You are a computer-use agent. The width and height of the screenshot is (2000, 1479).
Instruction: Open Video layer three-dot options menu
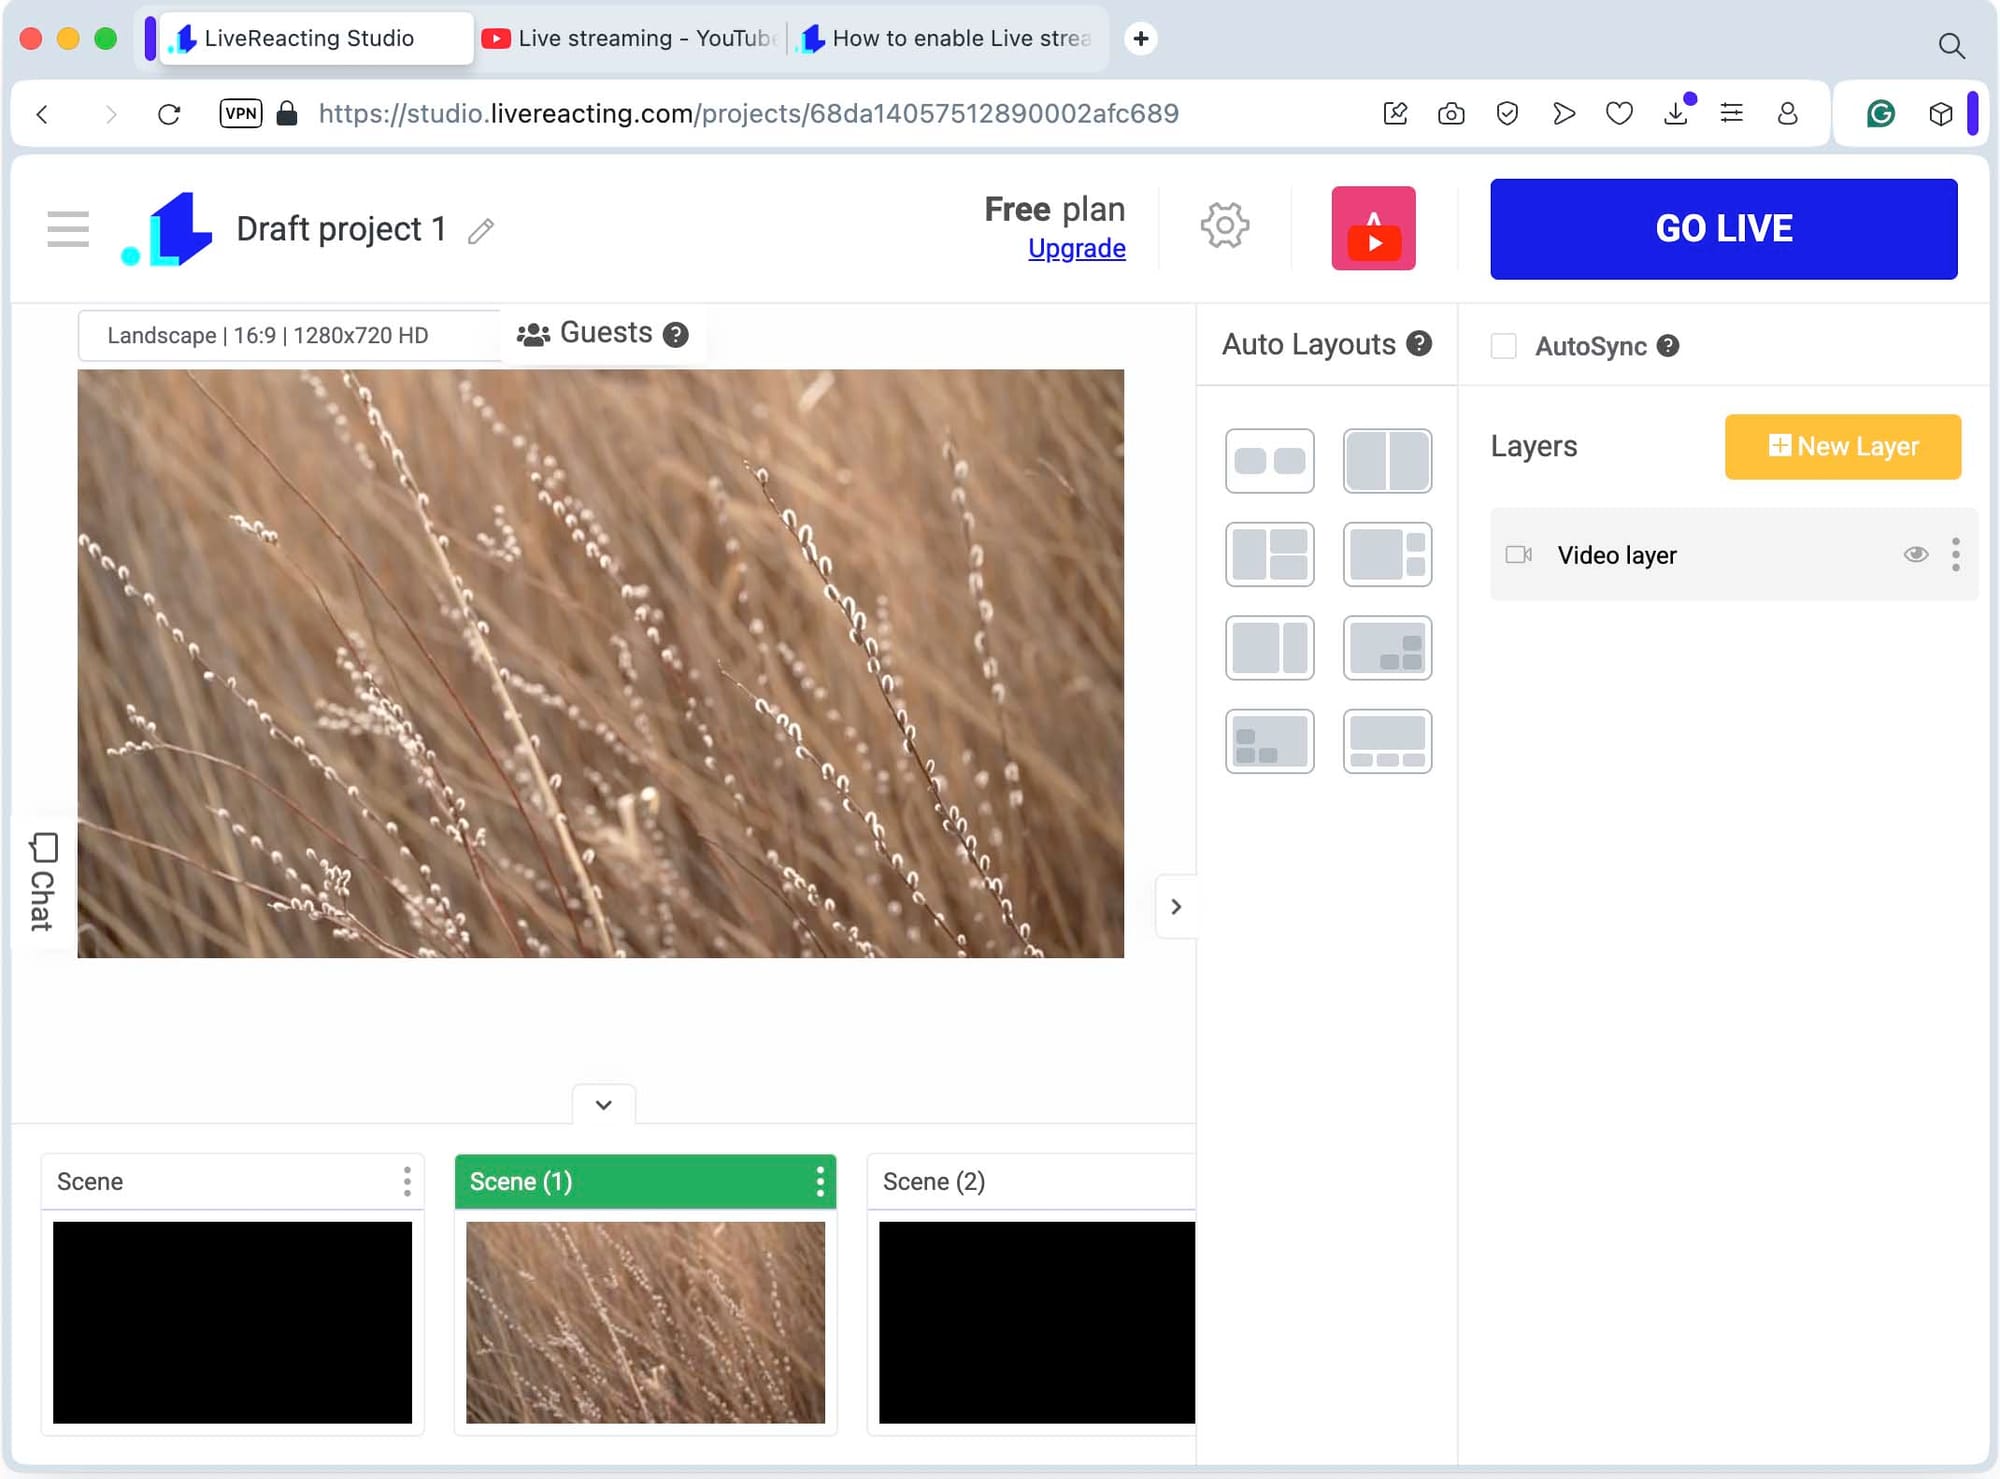tap(1955, 554)
